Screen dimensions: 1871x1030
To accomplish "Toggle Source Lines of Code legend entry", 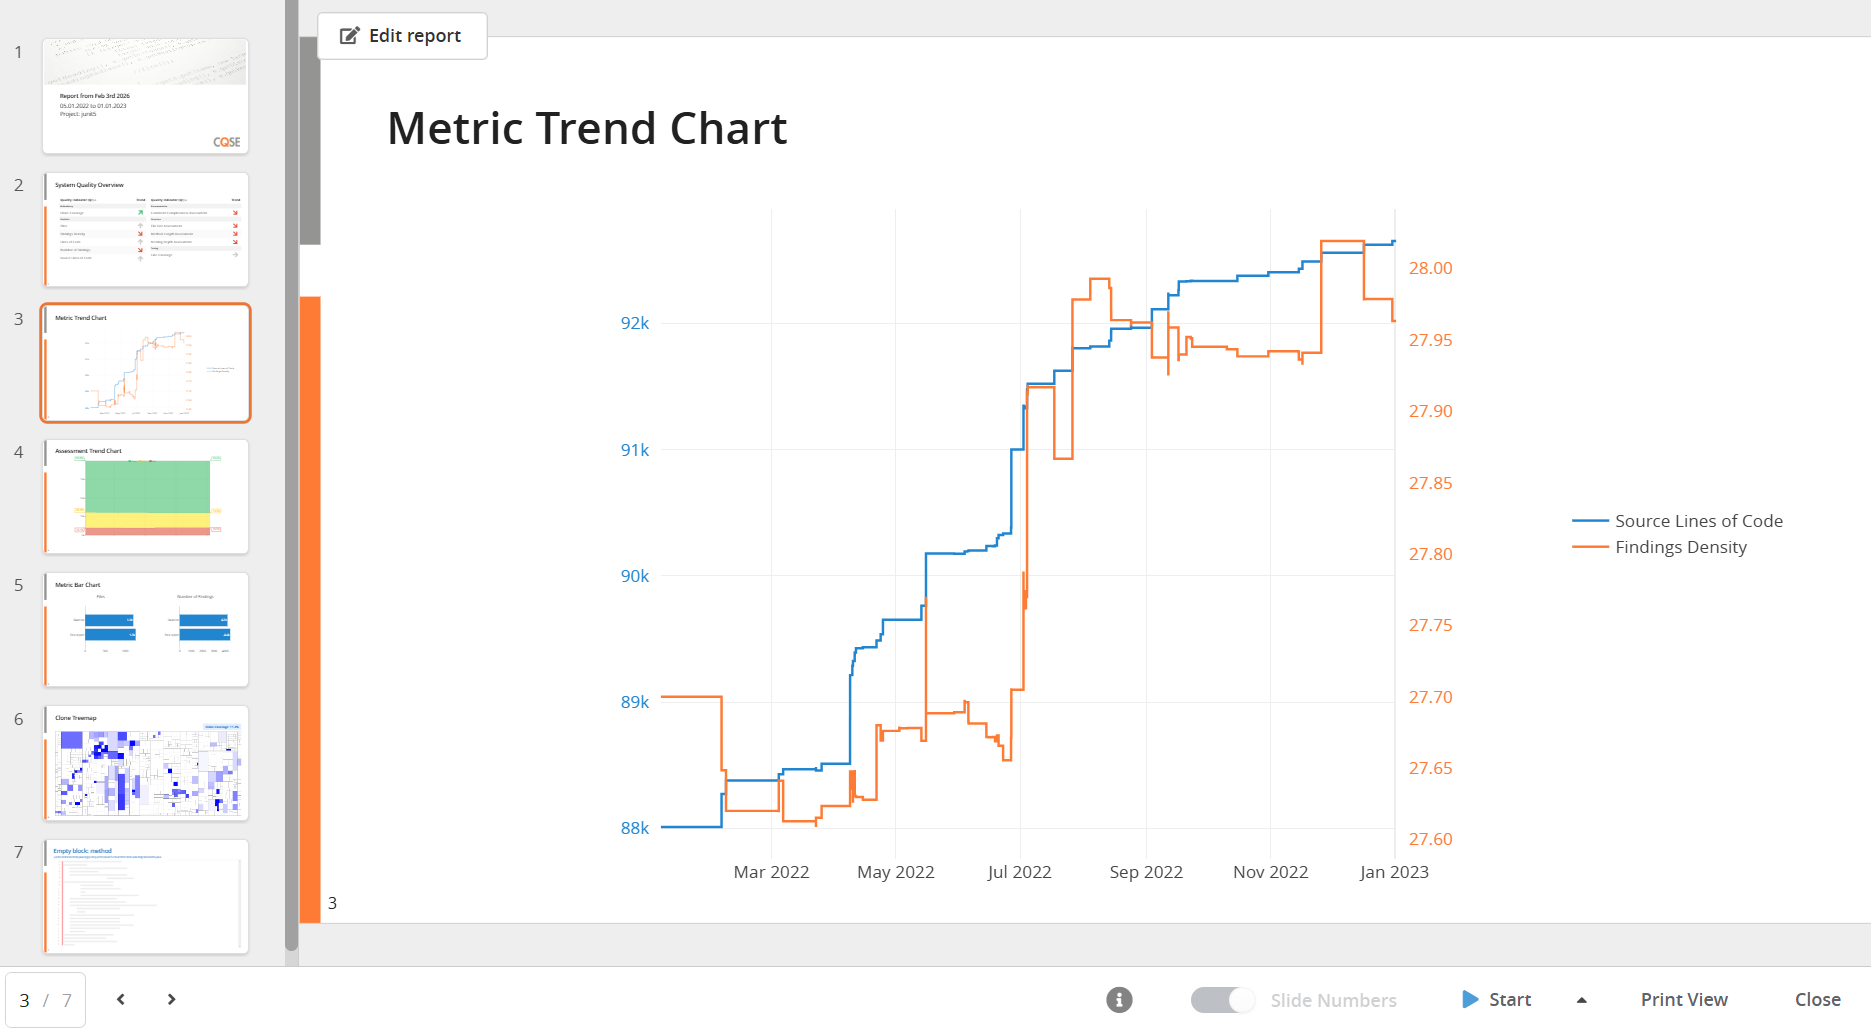I will click(x=1698, y=521).
